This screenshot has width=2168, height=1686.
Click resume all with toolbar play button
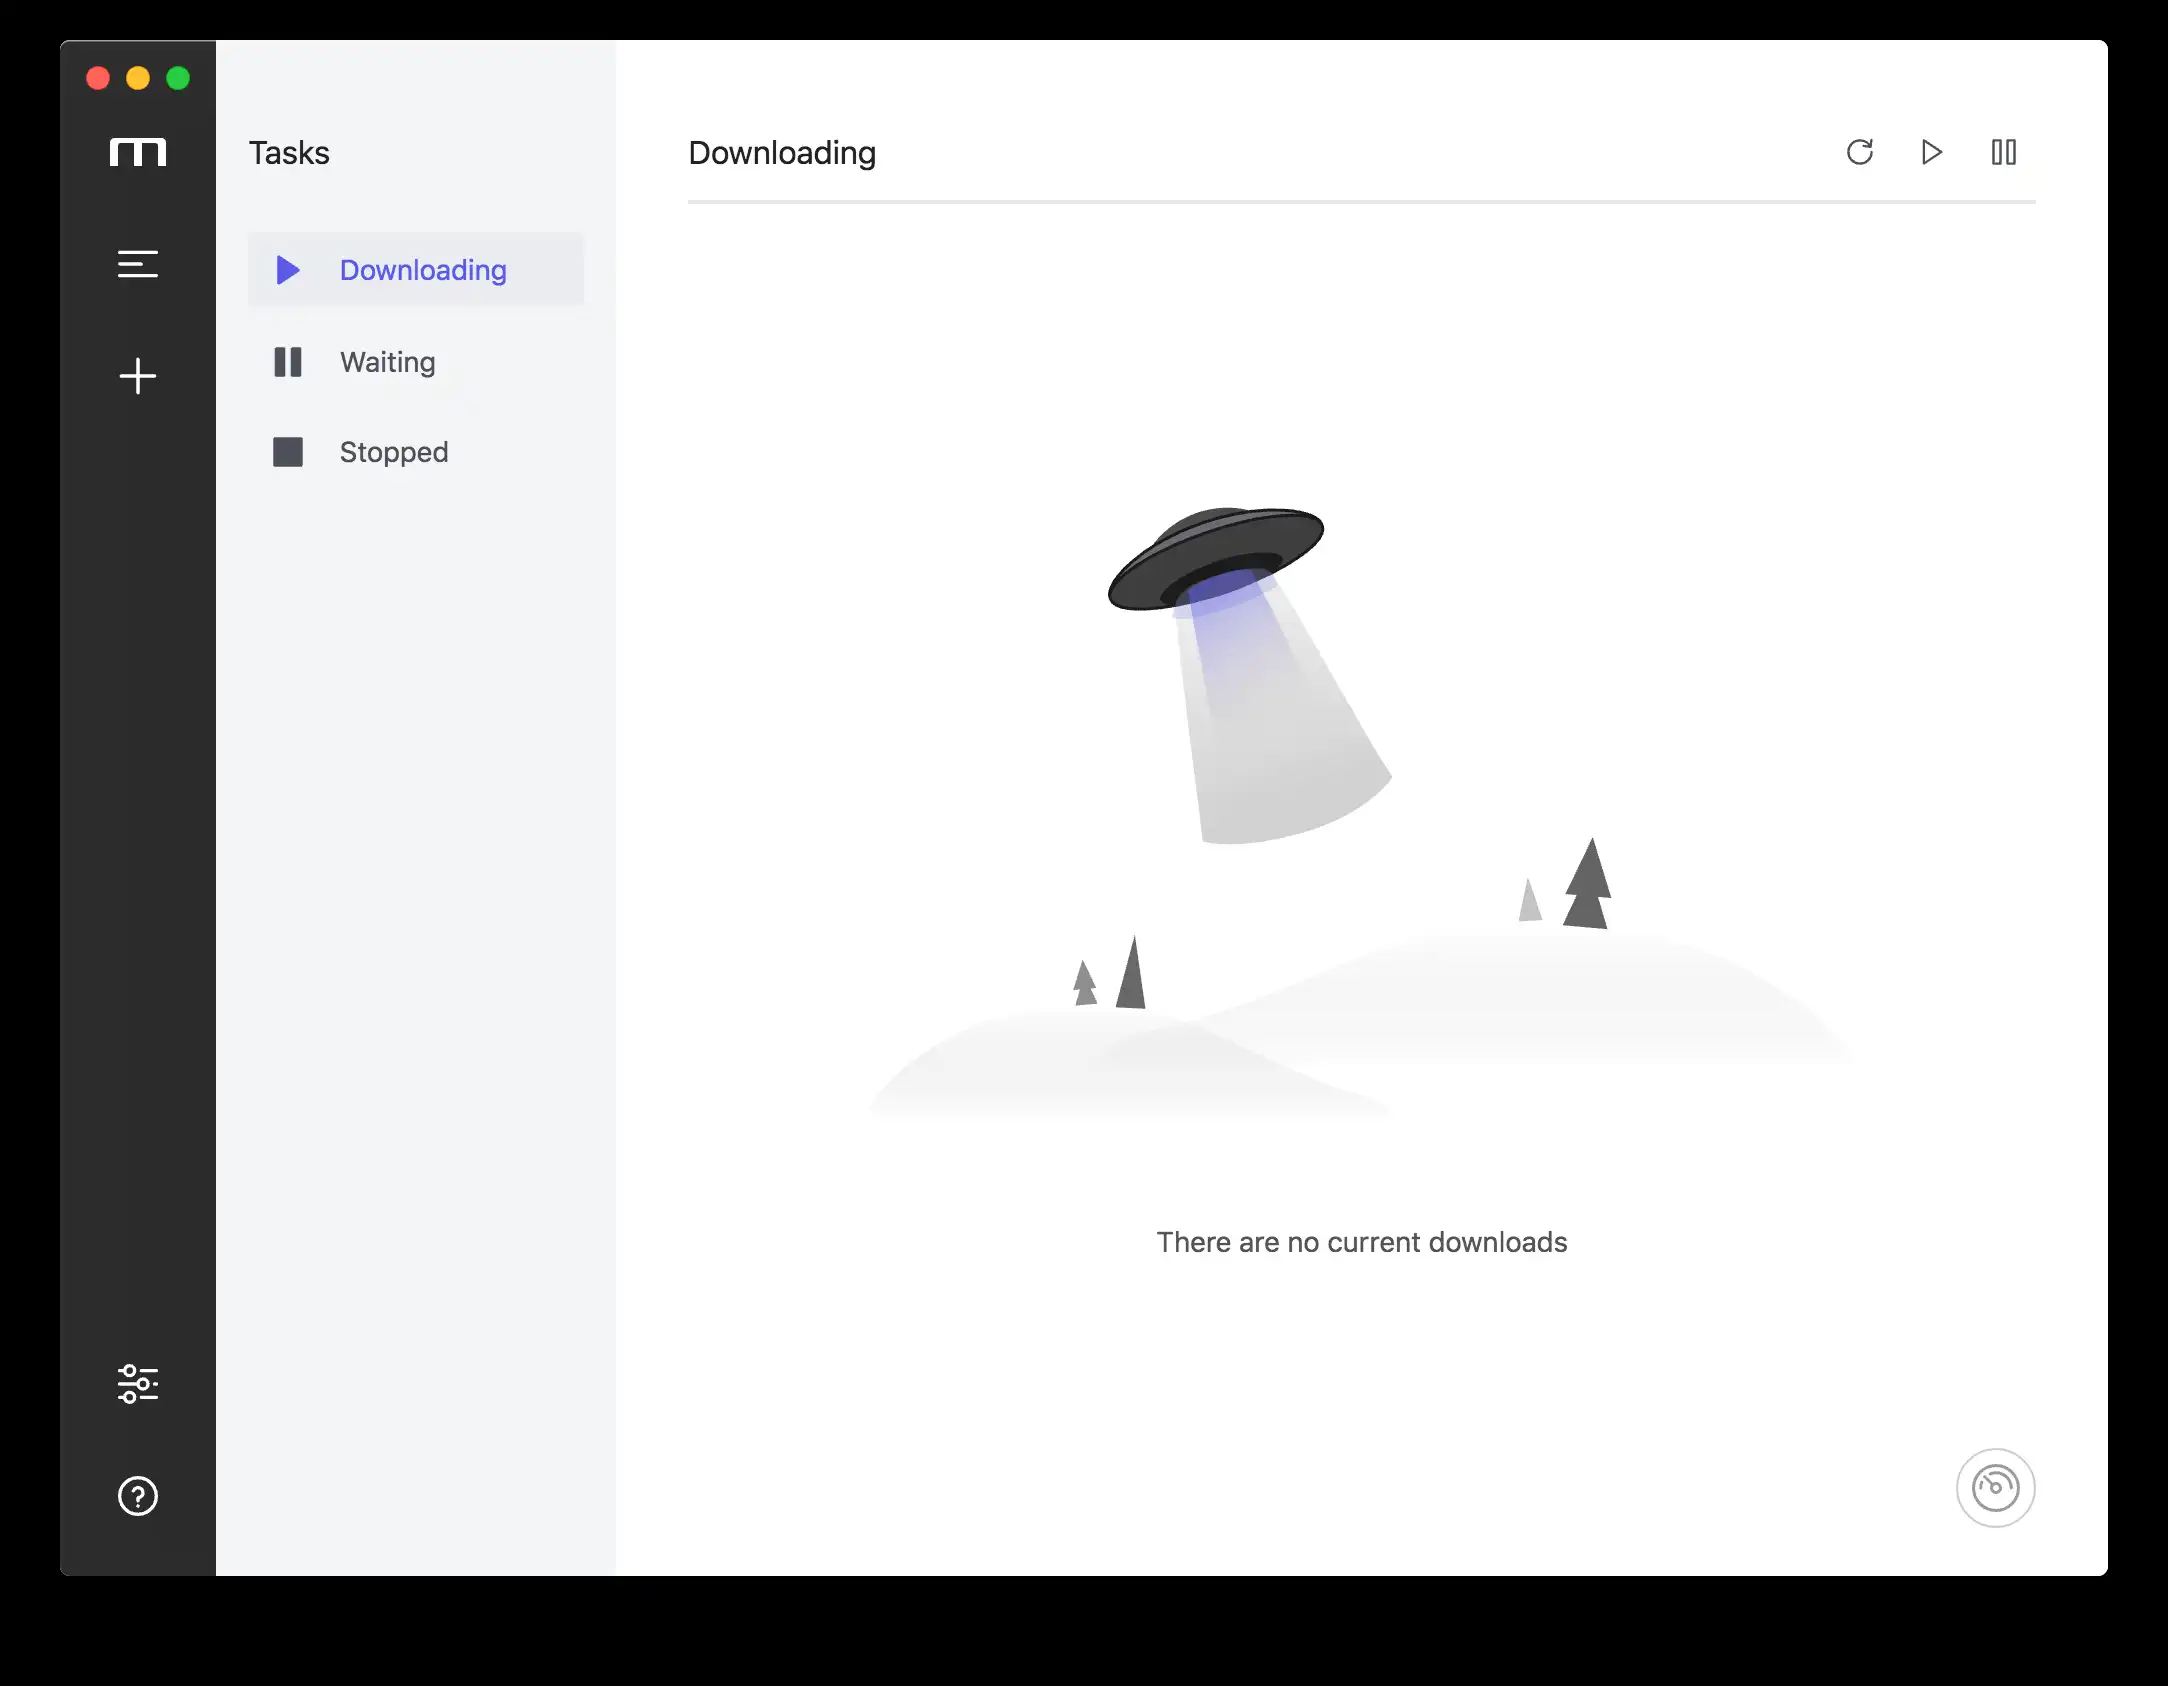(x=1930, y=151)
